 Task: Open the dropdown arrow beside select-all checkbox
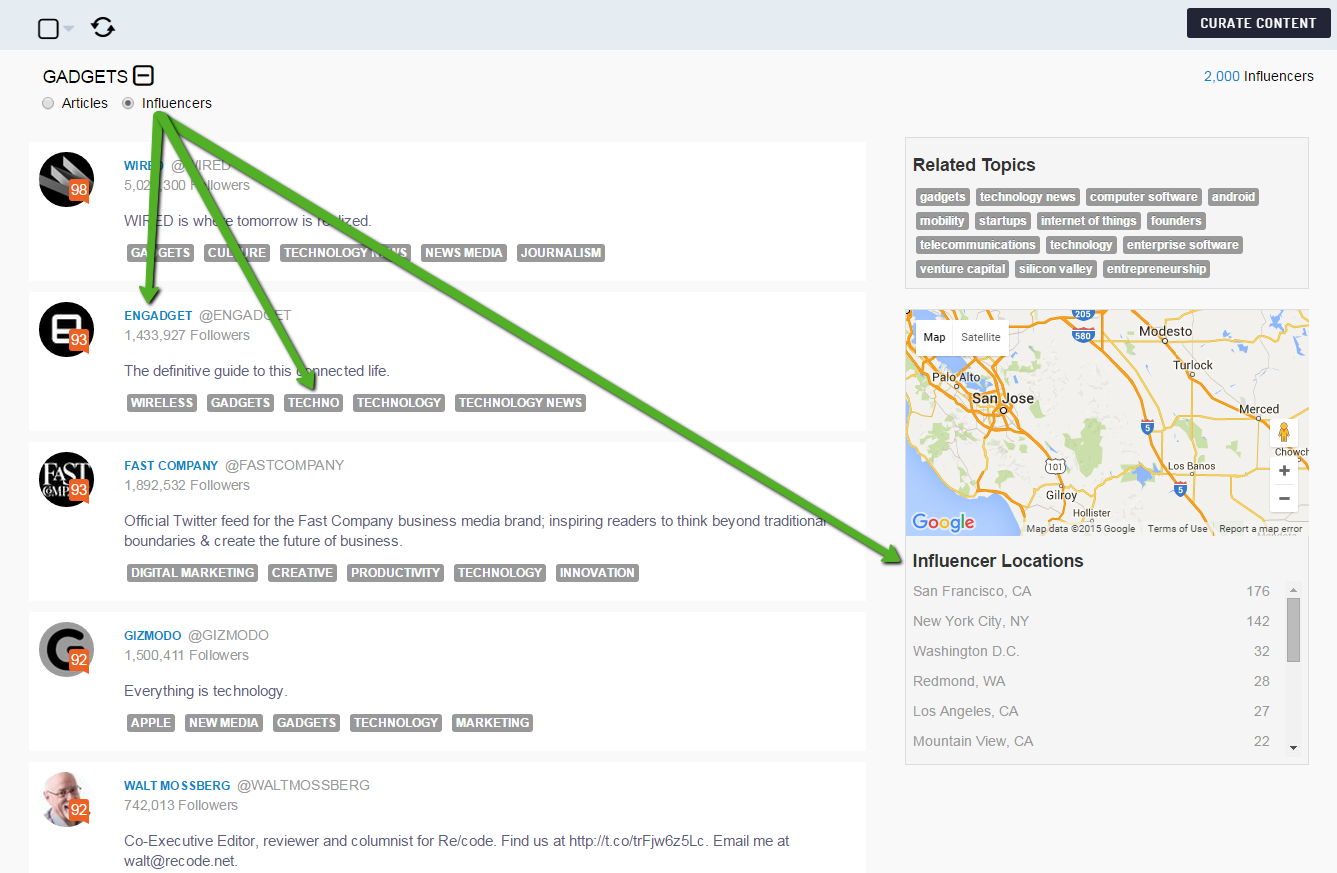tap(69, 28)
